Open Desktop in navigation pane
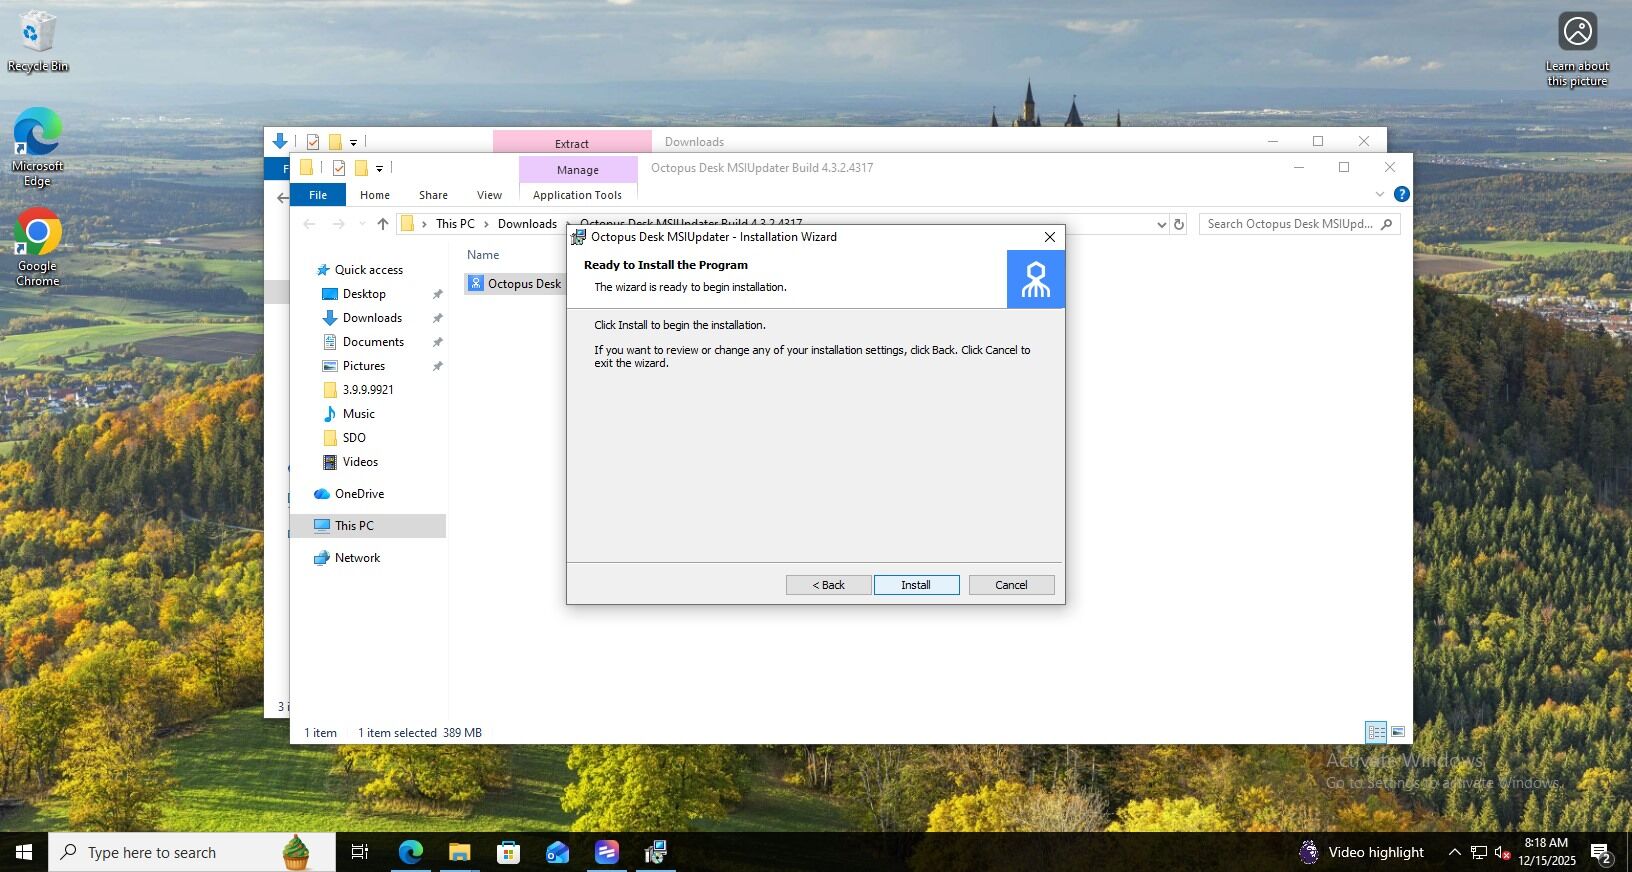 (364, 294)
